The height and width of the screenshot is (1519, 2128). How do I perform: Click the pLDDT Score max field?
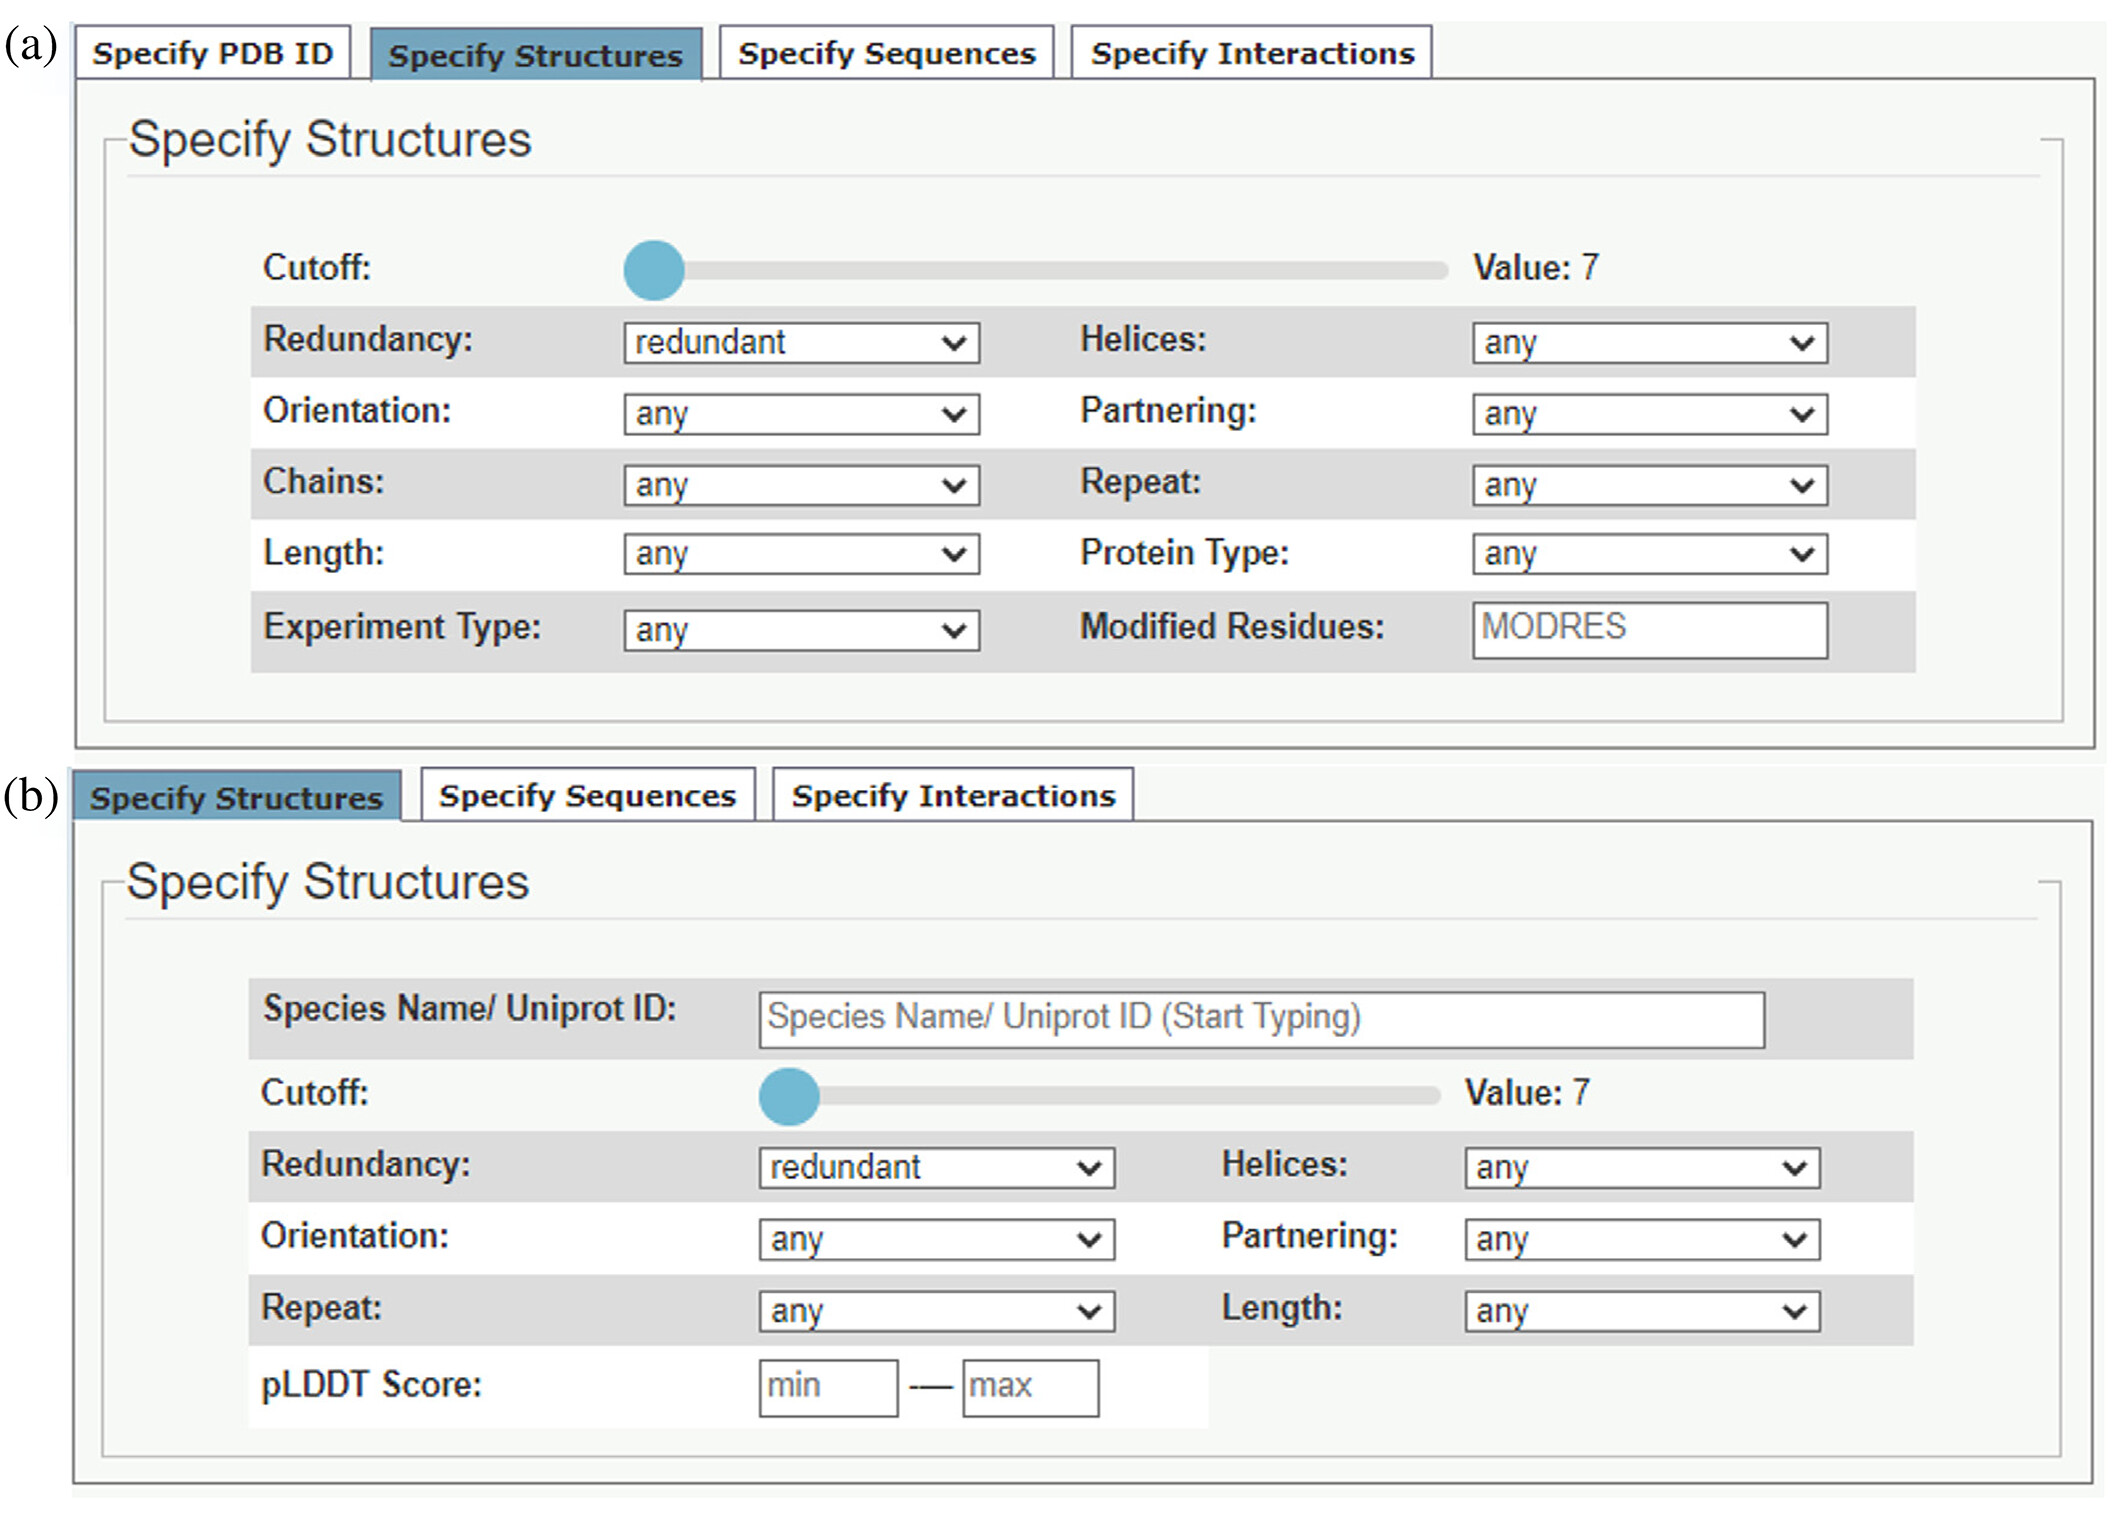[x=1031, y=1388]
